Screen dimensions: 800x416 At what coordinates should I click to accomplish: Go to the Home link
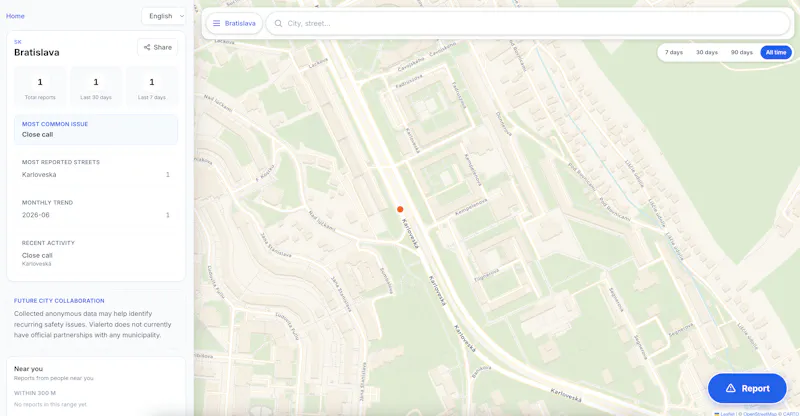[x=15, y=16]
